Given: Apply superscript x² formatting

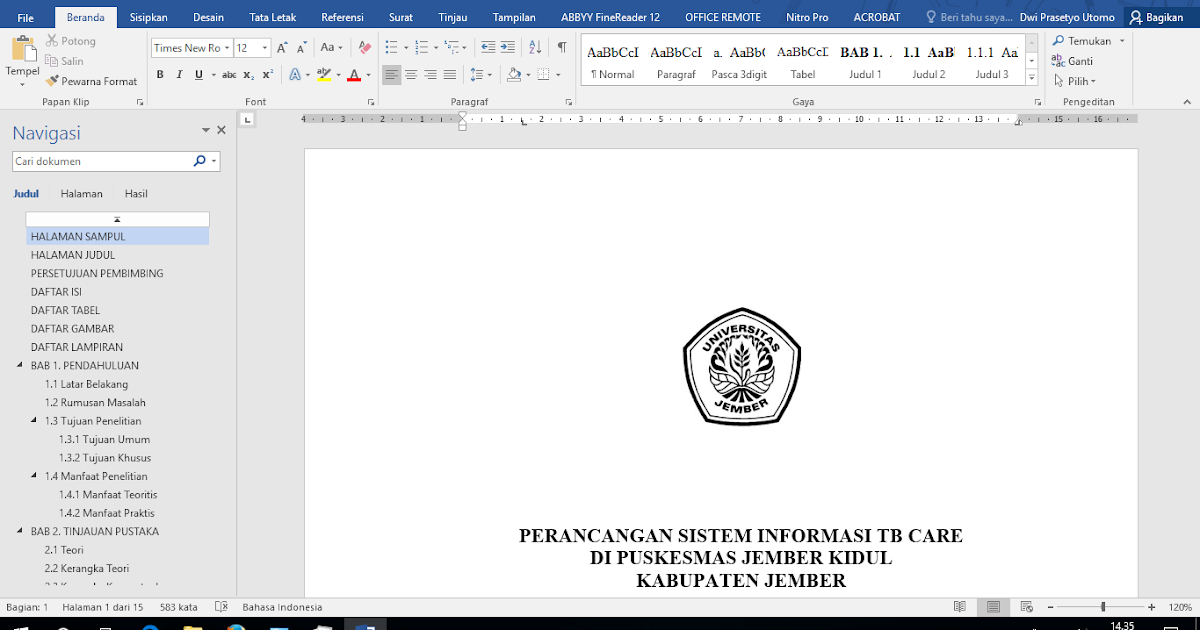Looking at the screenshot, I should [267, 75].
